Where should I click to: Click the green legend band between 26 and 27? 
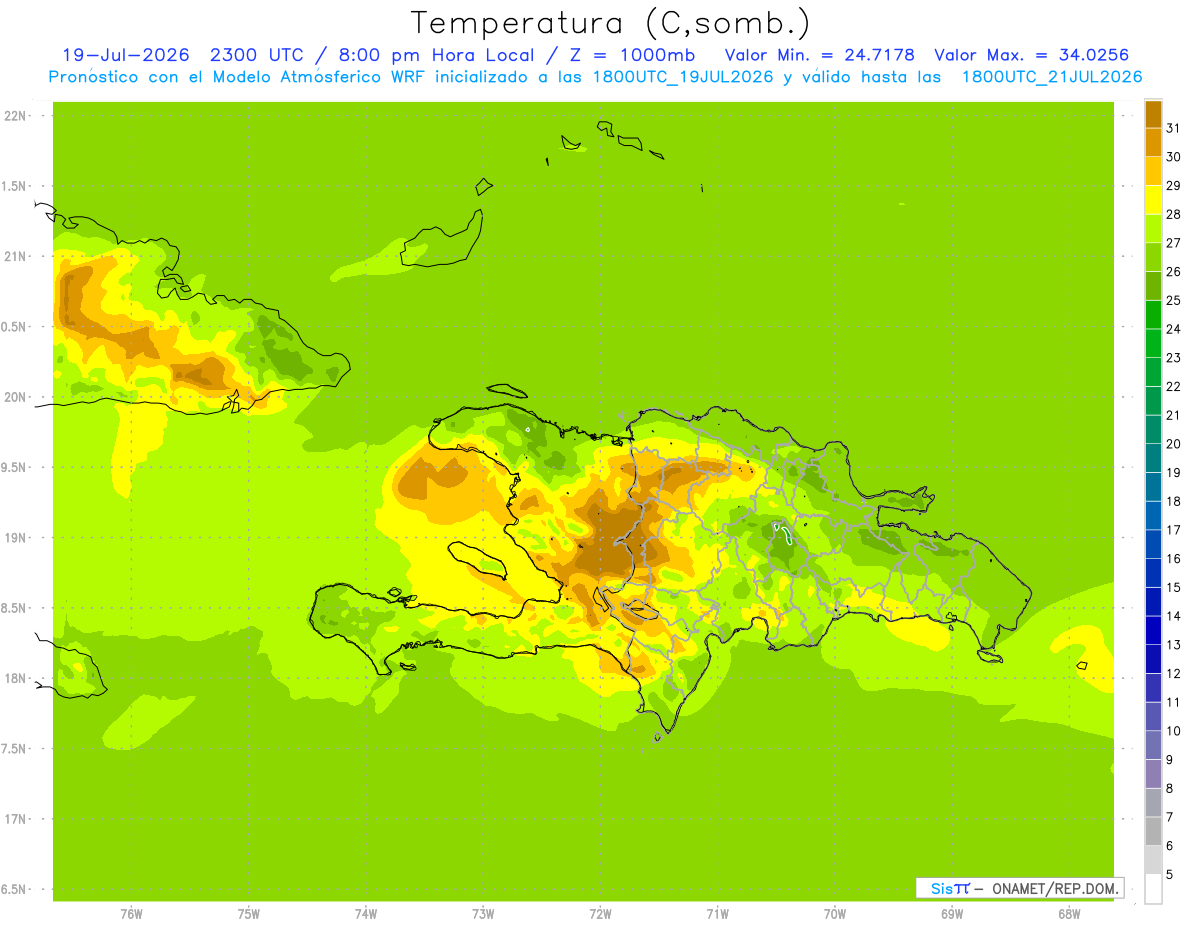(1153, 257)
